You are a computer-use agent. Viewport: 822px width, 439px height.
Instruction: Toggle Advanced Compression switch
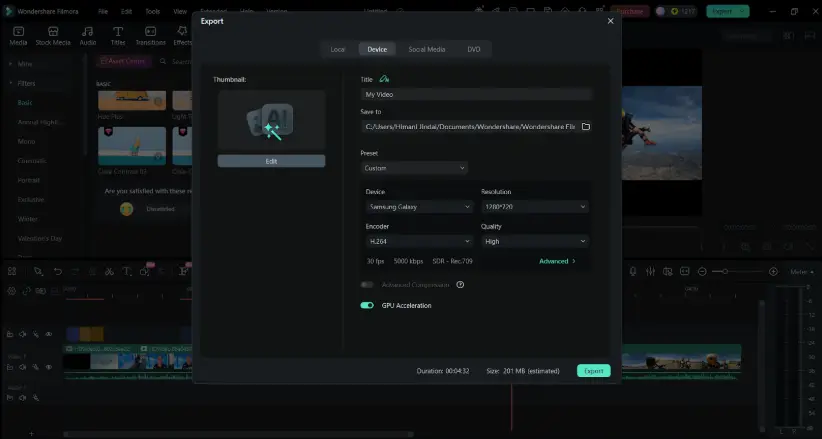[x=367, y=285]
